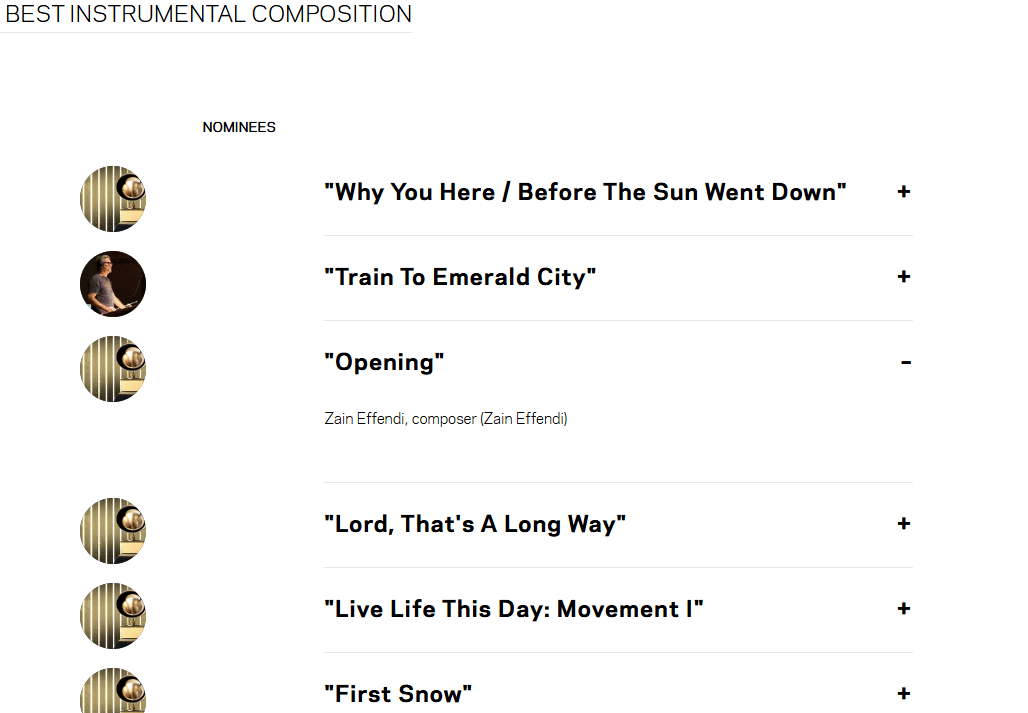Select the "Lord, That's A Long Way" title
The width and height of the screenshot is (1028, 713).
(x=475, y=524)
